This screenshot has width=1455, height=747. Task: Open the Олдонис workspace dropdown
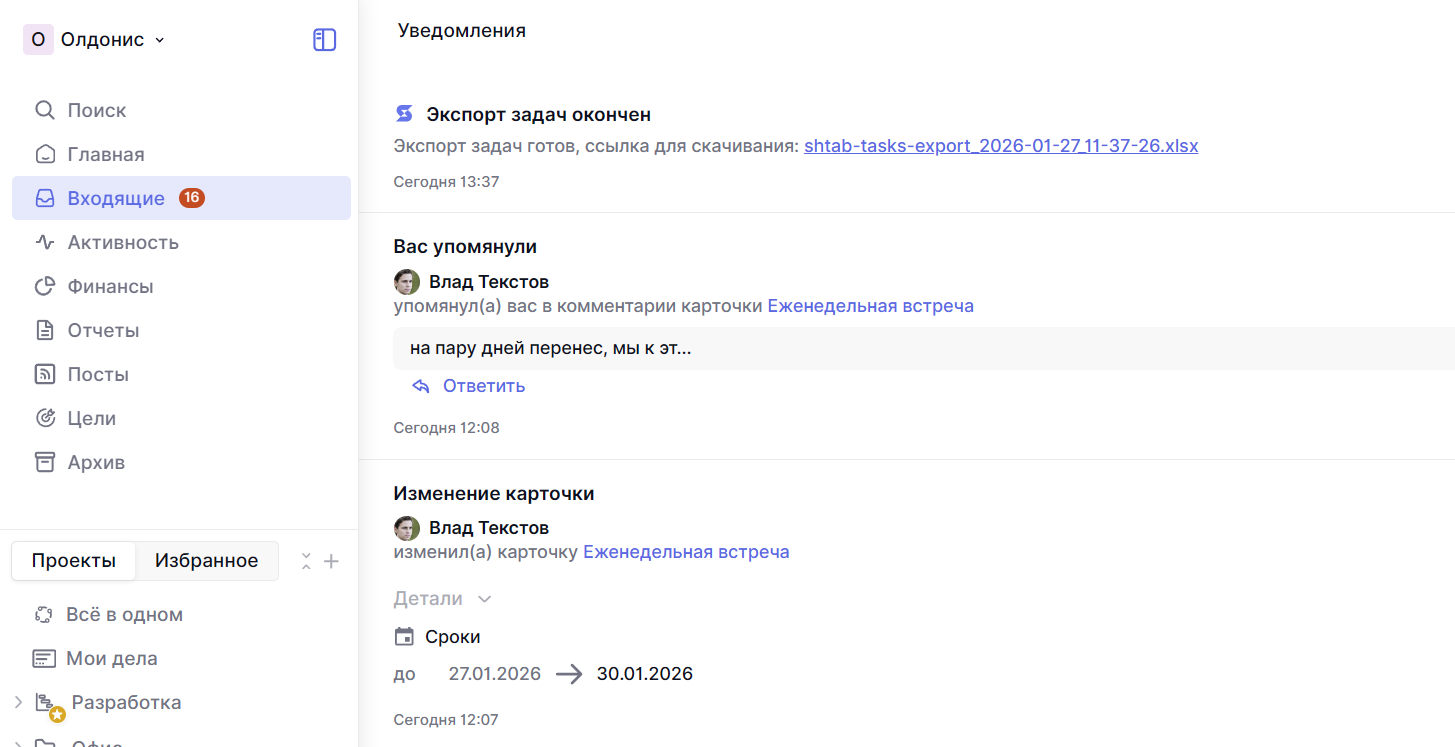pyautogui.click(x=95, y=40)
